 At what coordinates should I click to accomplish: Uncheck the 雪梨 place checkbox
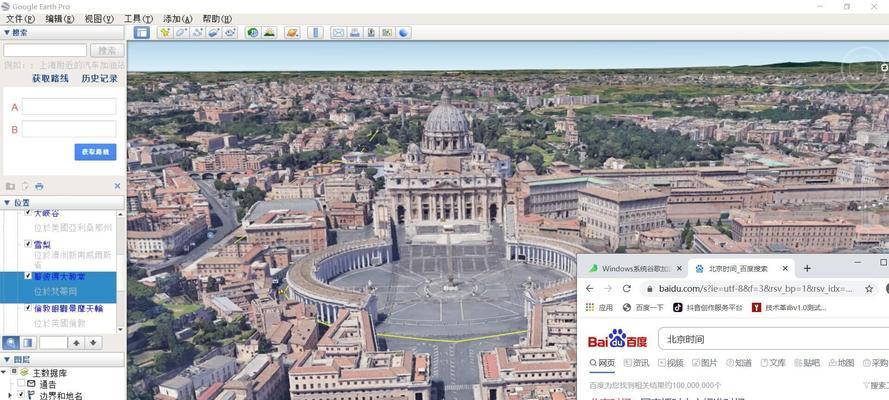[x=28, y=244]
